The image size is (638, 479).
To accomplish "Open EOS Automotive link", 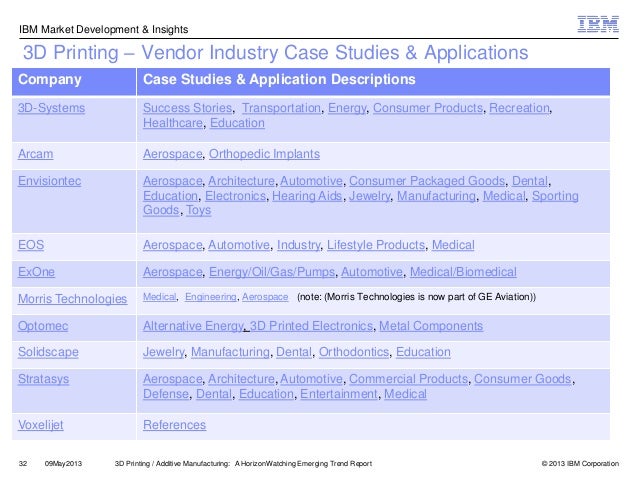I will (239, 245).
